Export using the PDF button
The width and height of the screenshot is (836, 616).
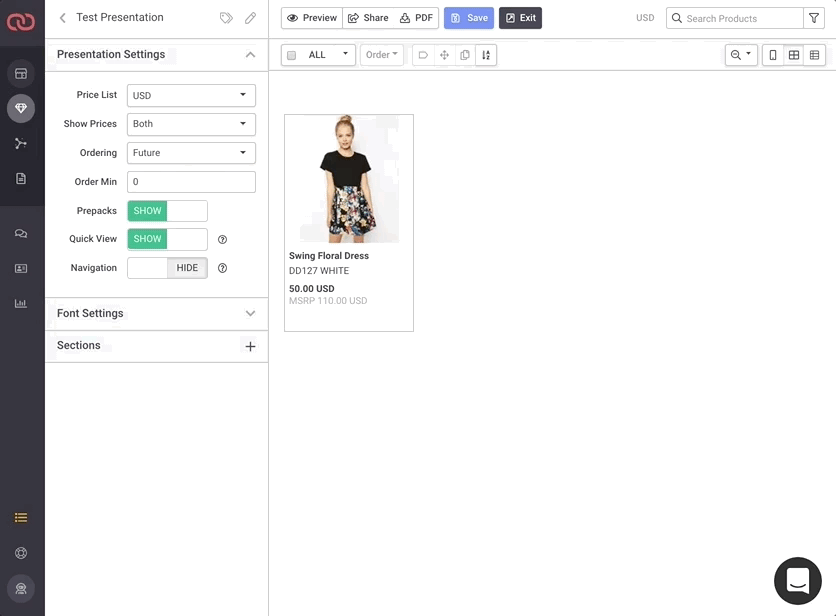click(416, 18)
